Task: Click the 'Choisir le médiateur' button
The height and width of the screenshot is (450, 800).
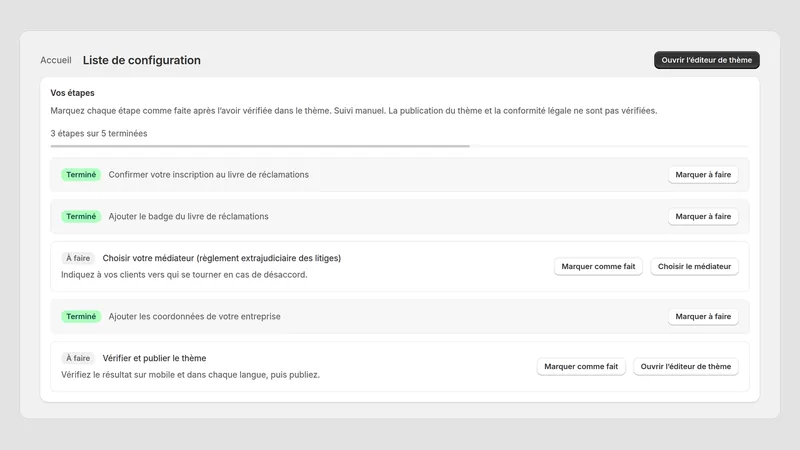Action: pyautogui.click(x=694, y=266)
